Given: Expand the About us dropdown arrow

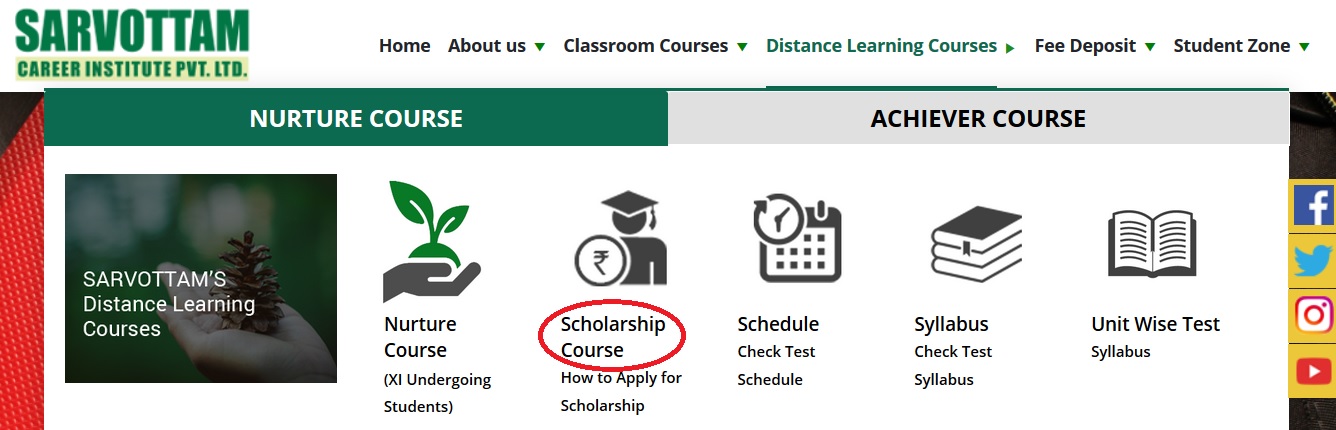Looking at the screenshot, I should (x=540, y=47).
